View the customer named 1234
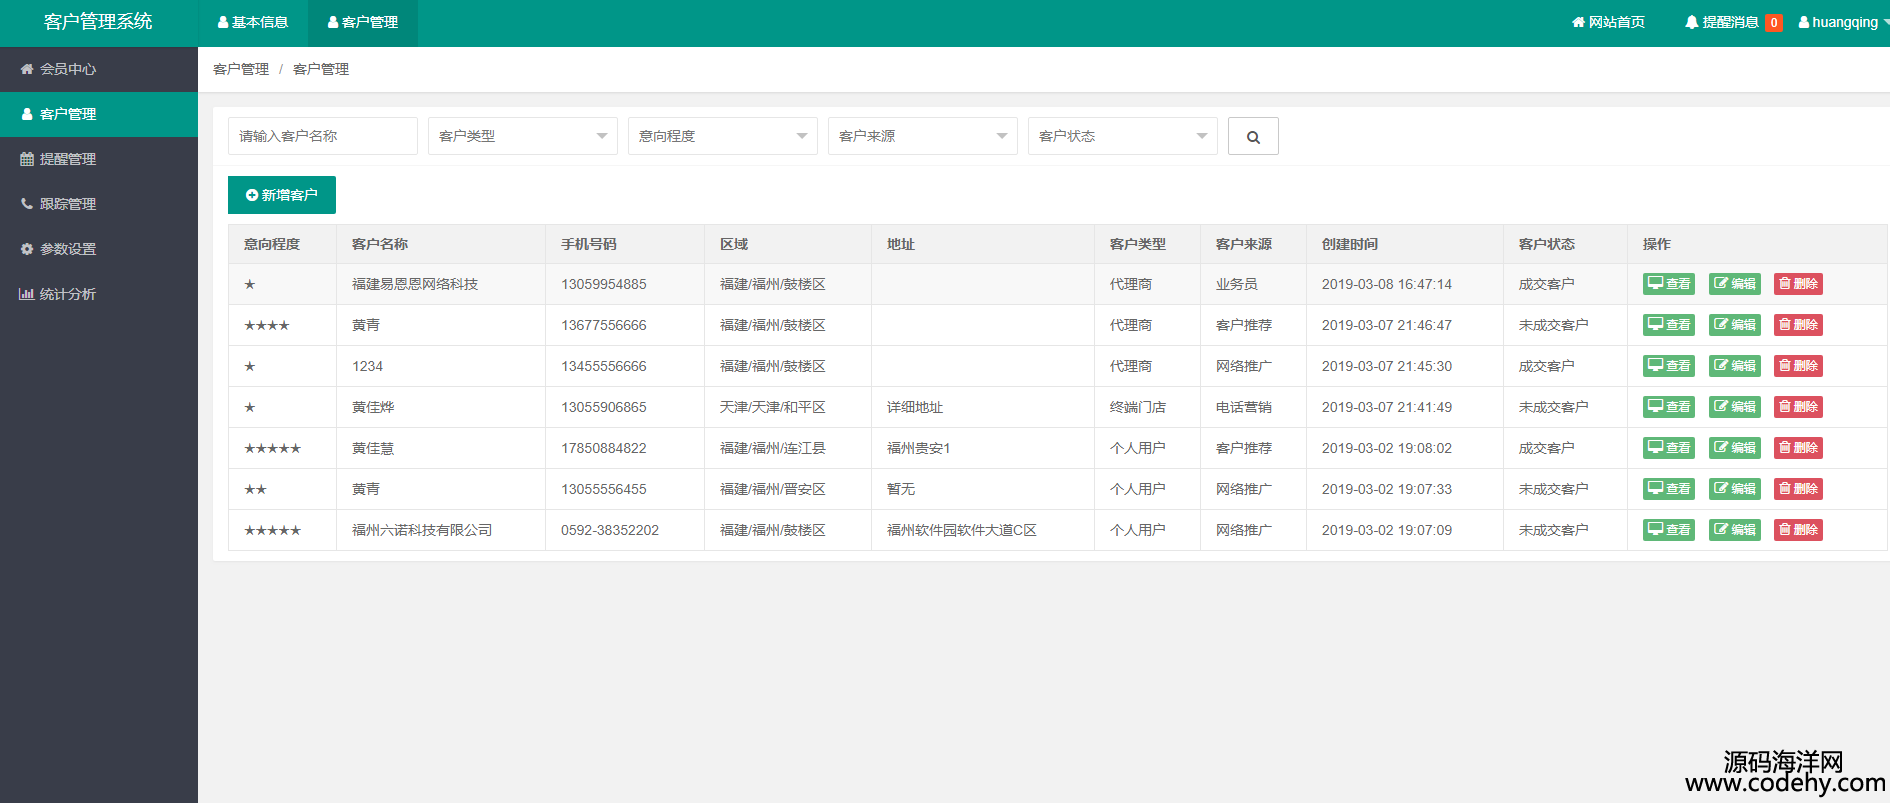Image resolution: width=1890 pixels, height=803 pixels. 1669,366
